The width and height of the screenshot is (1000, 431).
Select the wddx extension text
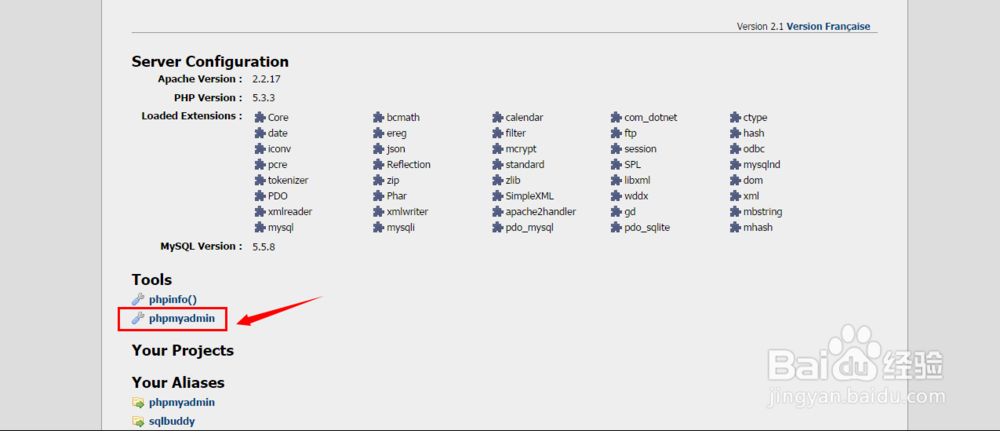click(x=636, y=196)
